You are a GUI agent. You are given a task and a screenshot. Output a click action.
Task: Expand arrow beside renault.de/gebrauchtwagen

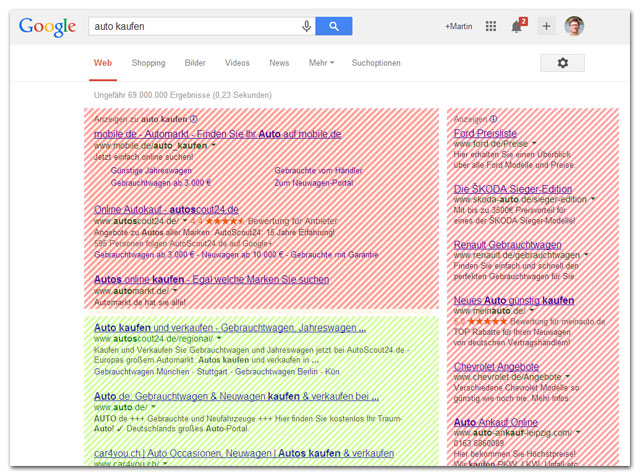586,255
